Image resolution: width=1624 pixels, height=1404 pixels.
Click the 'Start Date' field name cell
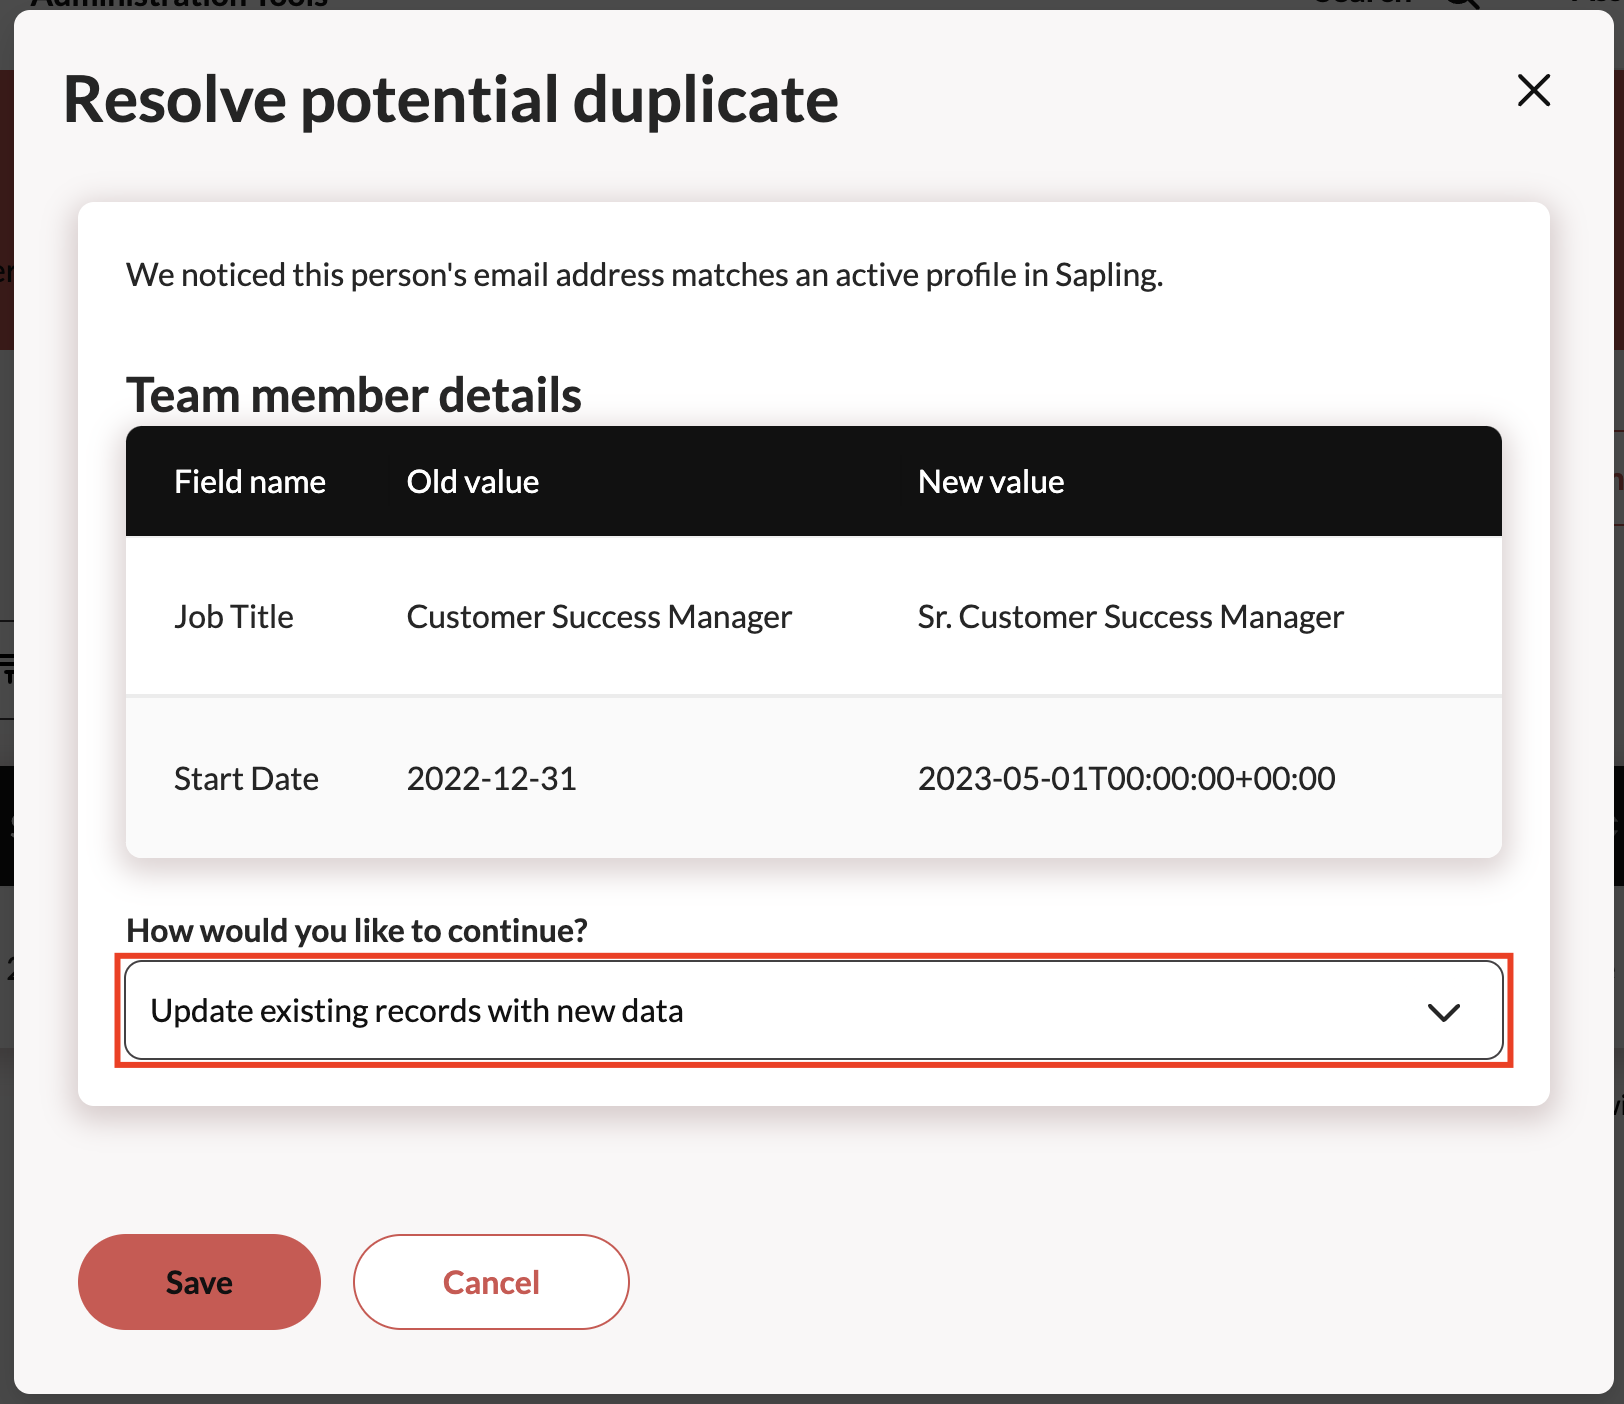click(246, 779)
